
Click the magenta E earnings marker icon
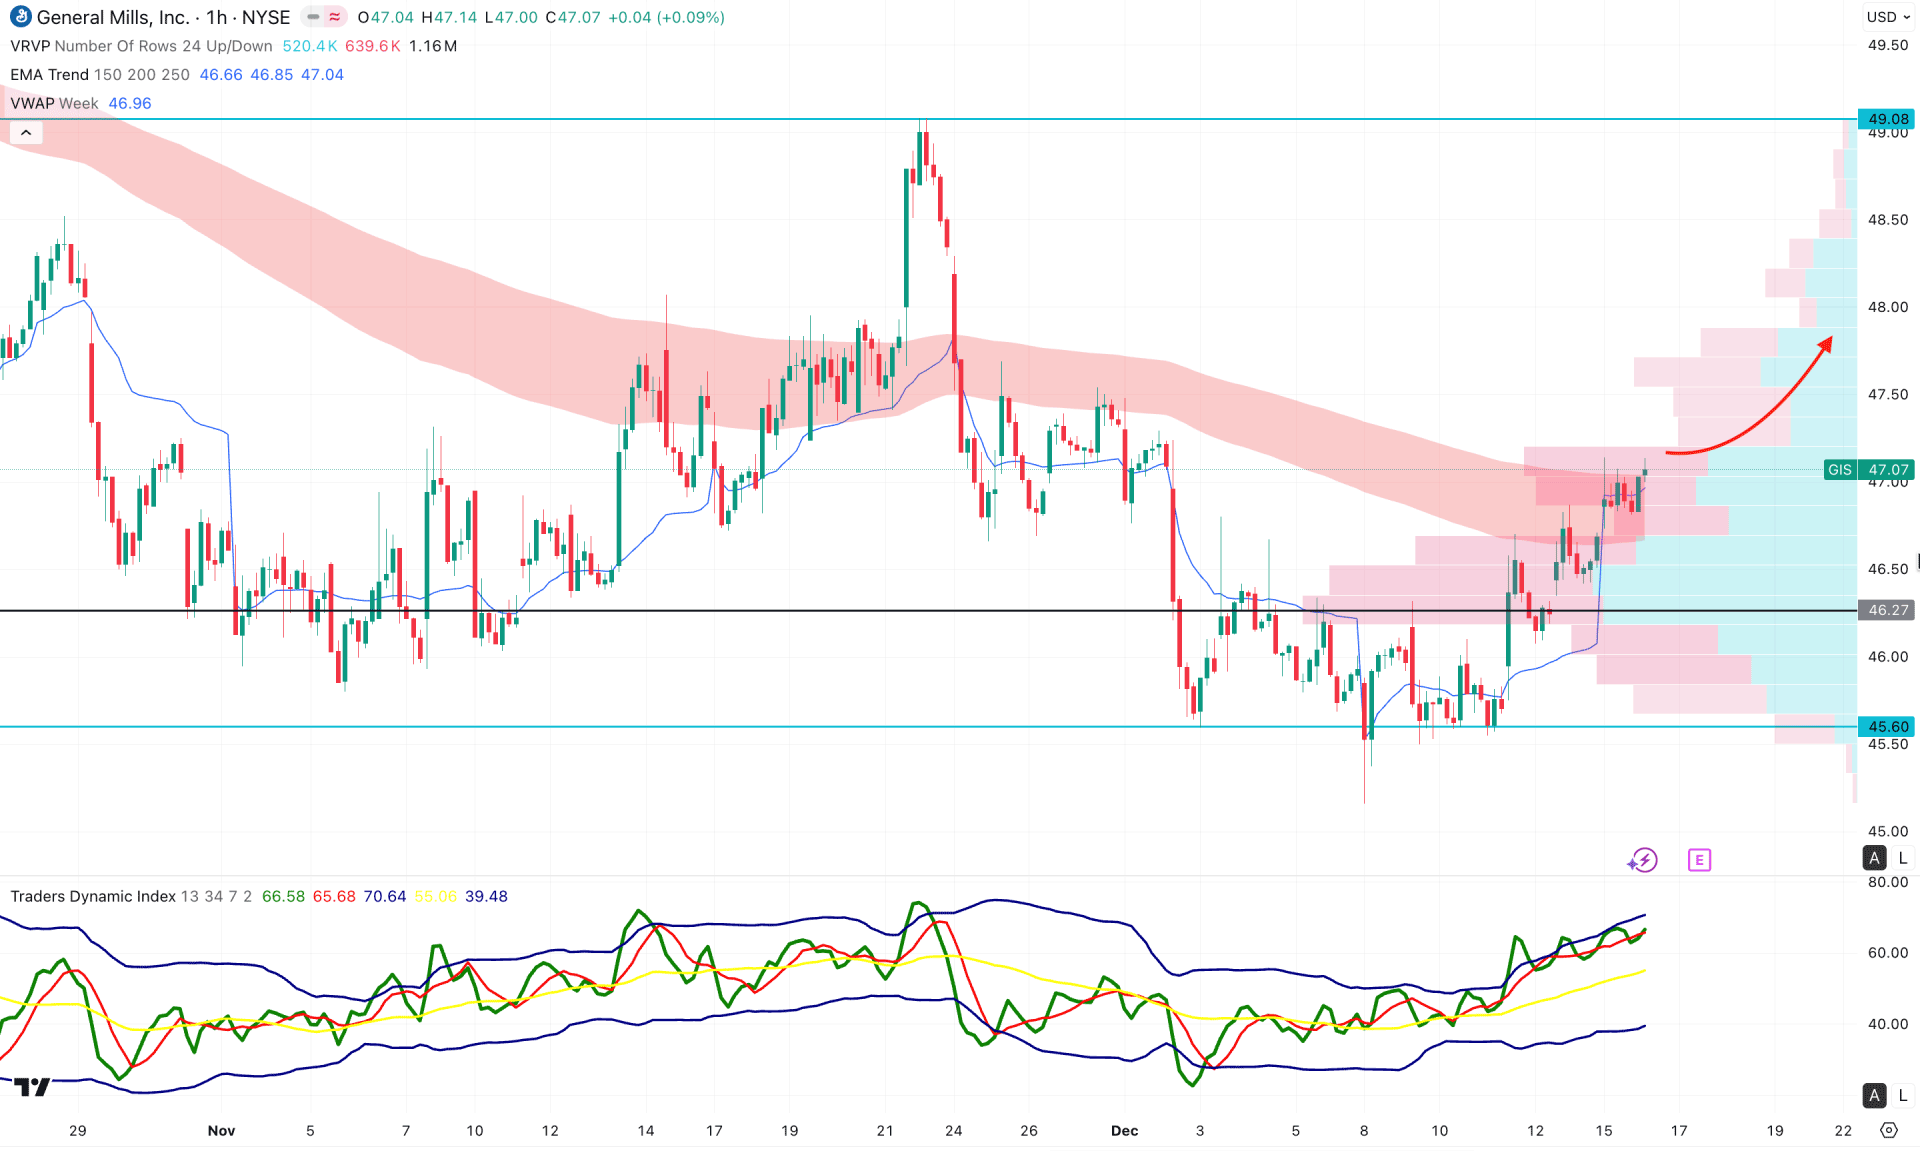point(1699,859)
